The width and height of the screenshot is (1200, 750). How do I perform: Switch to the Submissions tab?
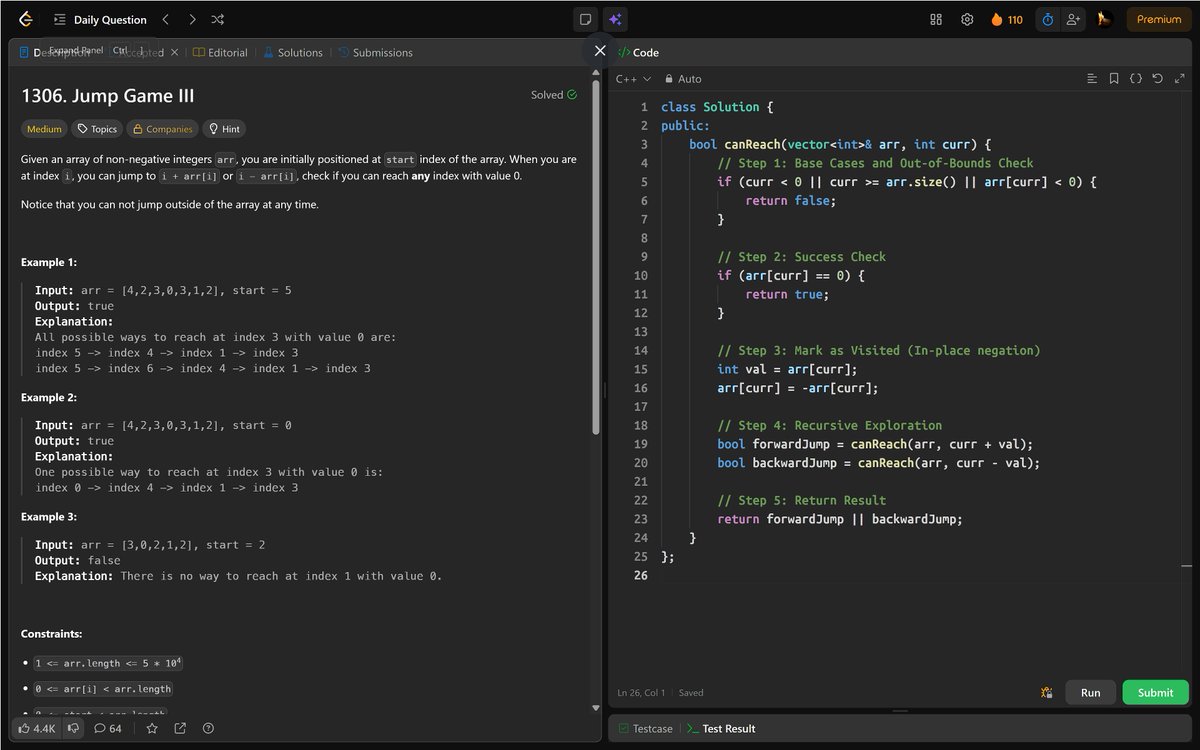pyautogui.click(x=375, y=52)
